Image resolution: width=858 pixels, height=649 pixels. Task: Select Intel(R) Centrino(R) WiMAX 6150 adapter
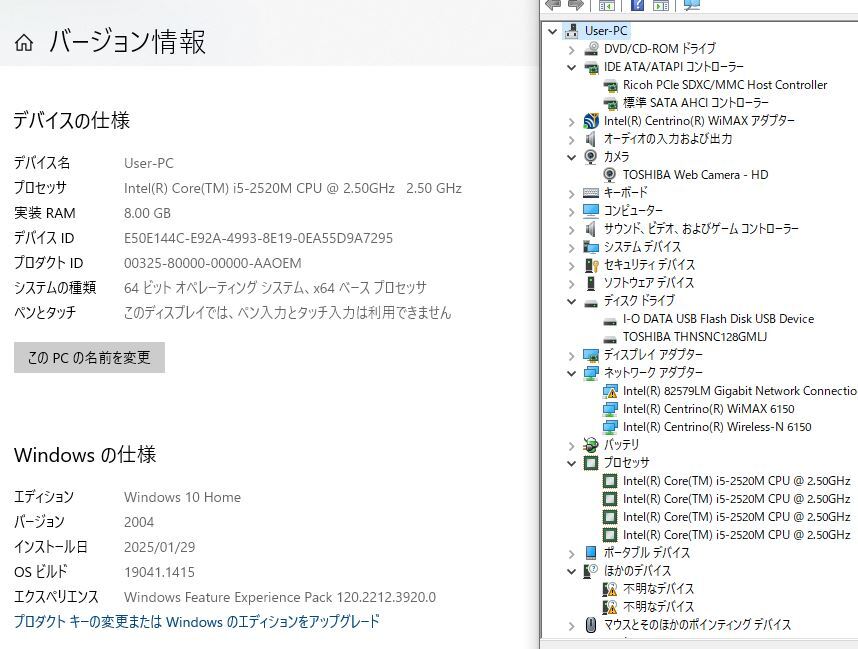click(x=709, y=409)
